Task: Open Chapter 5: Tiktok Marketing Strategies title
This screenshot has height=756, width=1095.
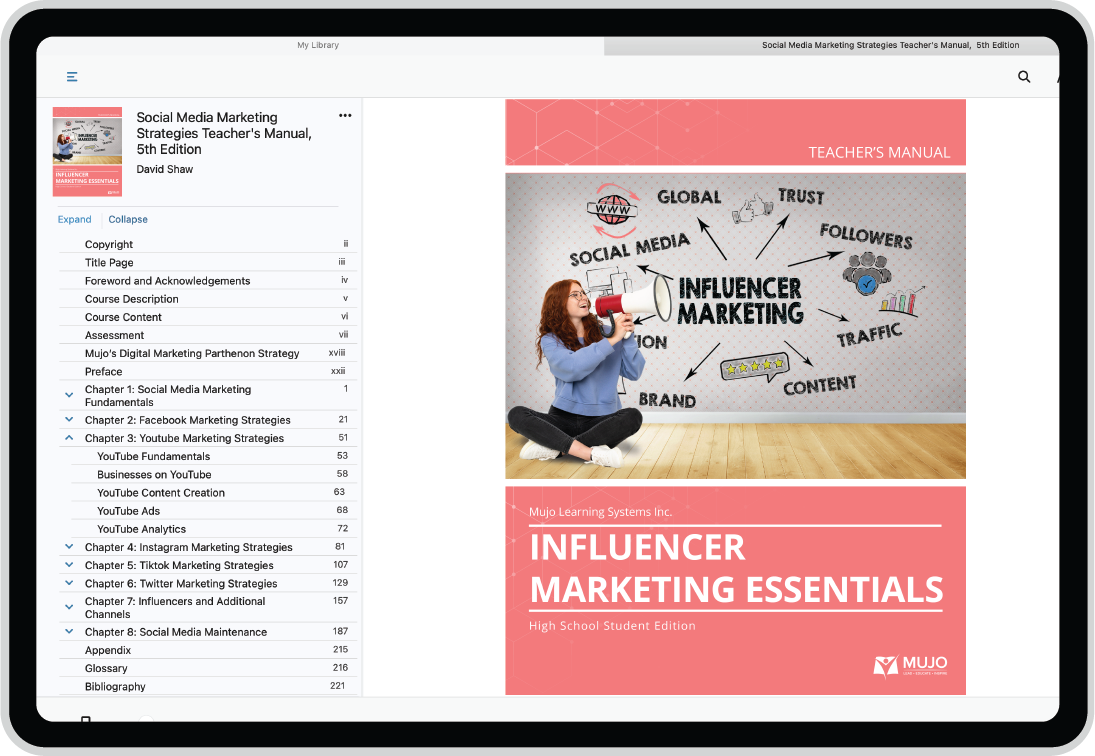Action: pos(179,565)
